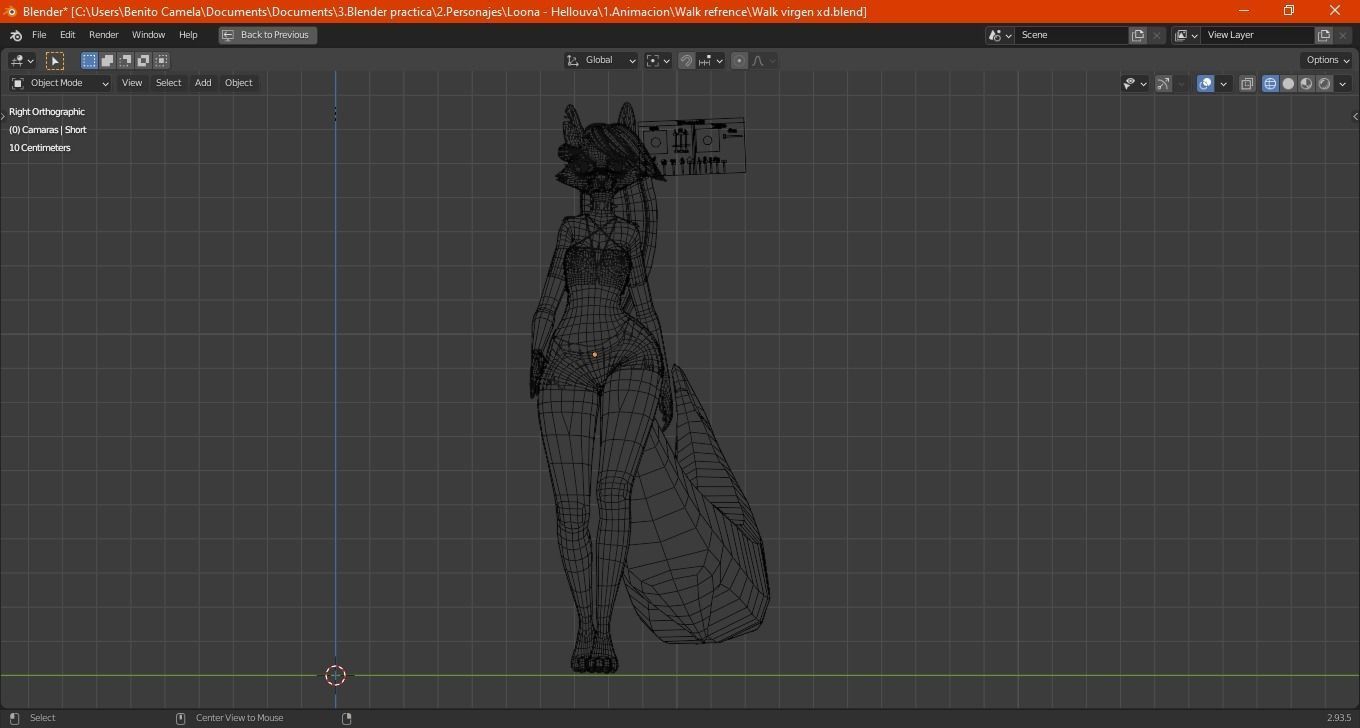Open the Object Mode dropdown

[x=60, y=83]
